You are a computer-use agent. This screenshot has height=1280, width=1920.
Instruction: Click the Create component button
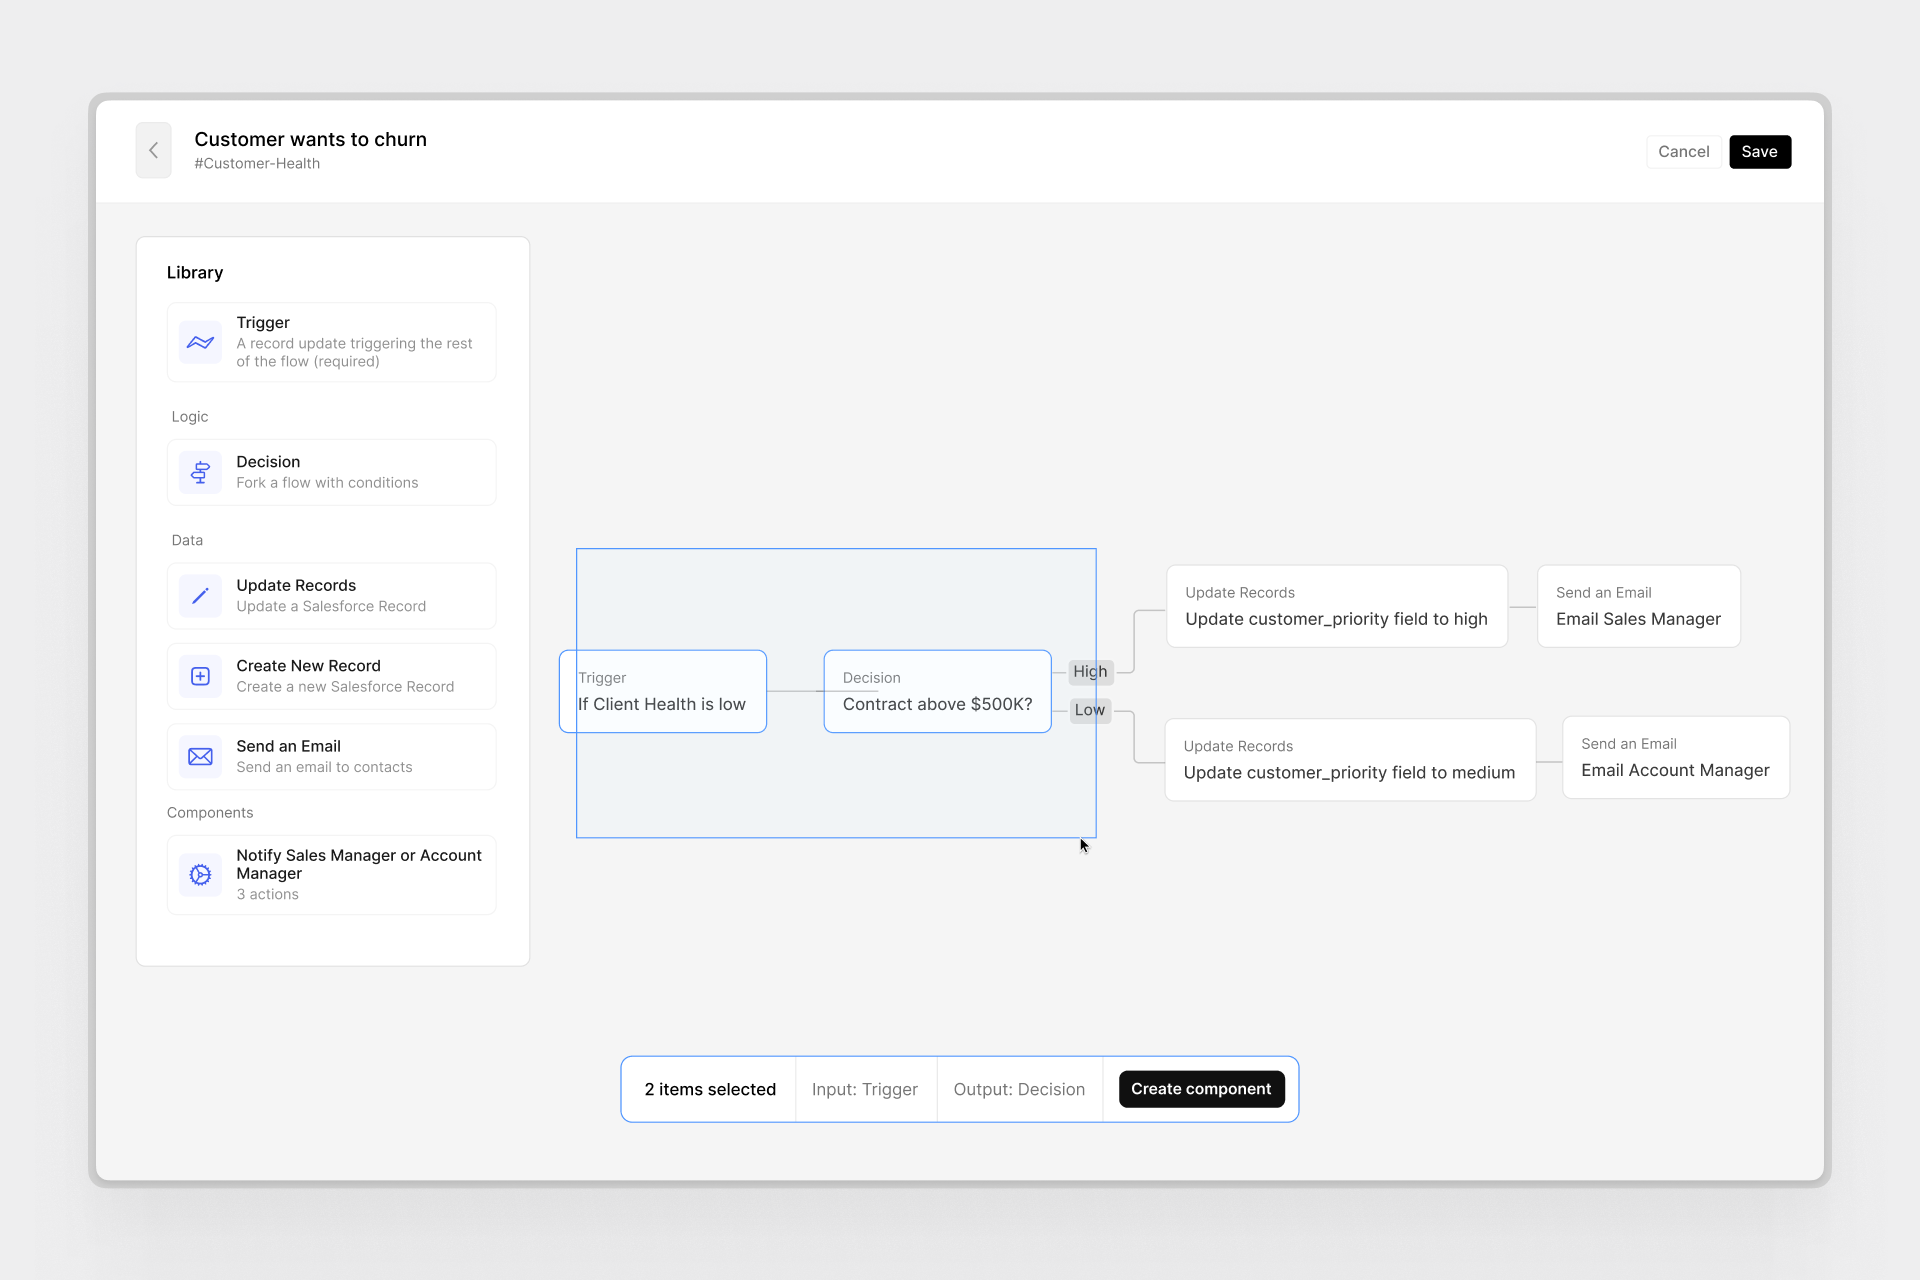click(x=1200, y=1089)
